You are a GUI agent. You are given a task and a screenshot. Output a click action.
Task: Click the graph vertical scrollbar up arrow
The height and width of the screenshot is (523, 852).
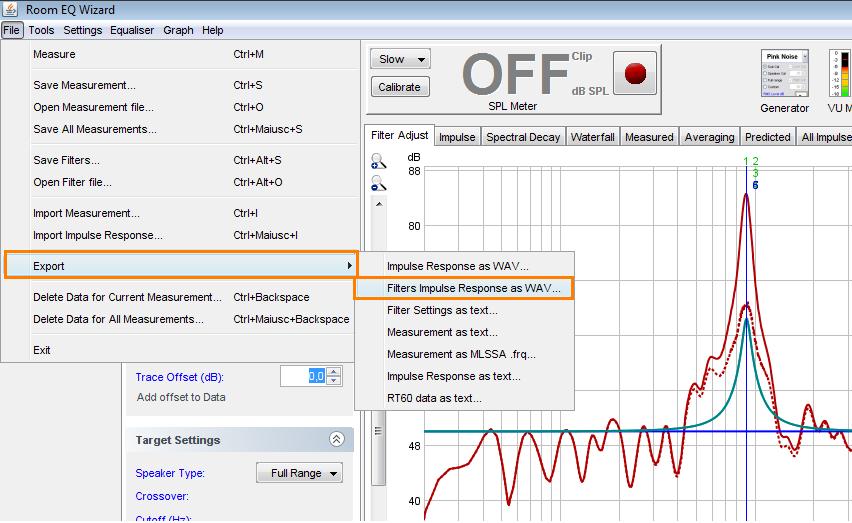[379, 204]
